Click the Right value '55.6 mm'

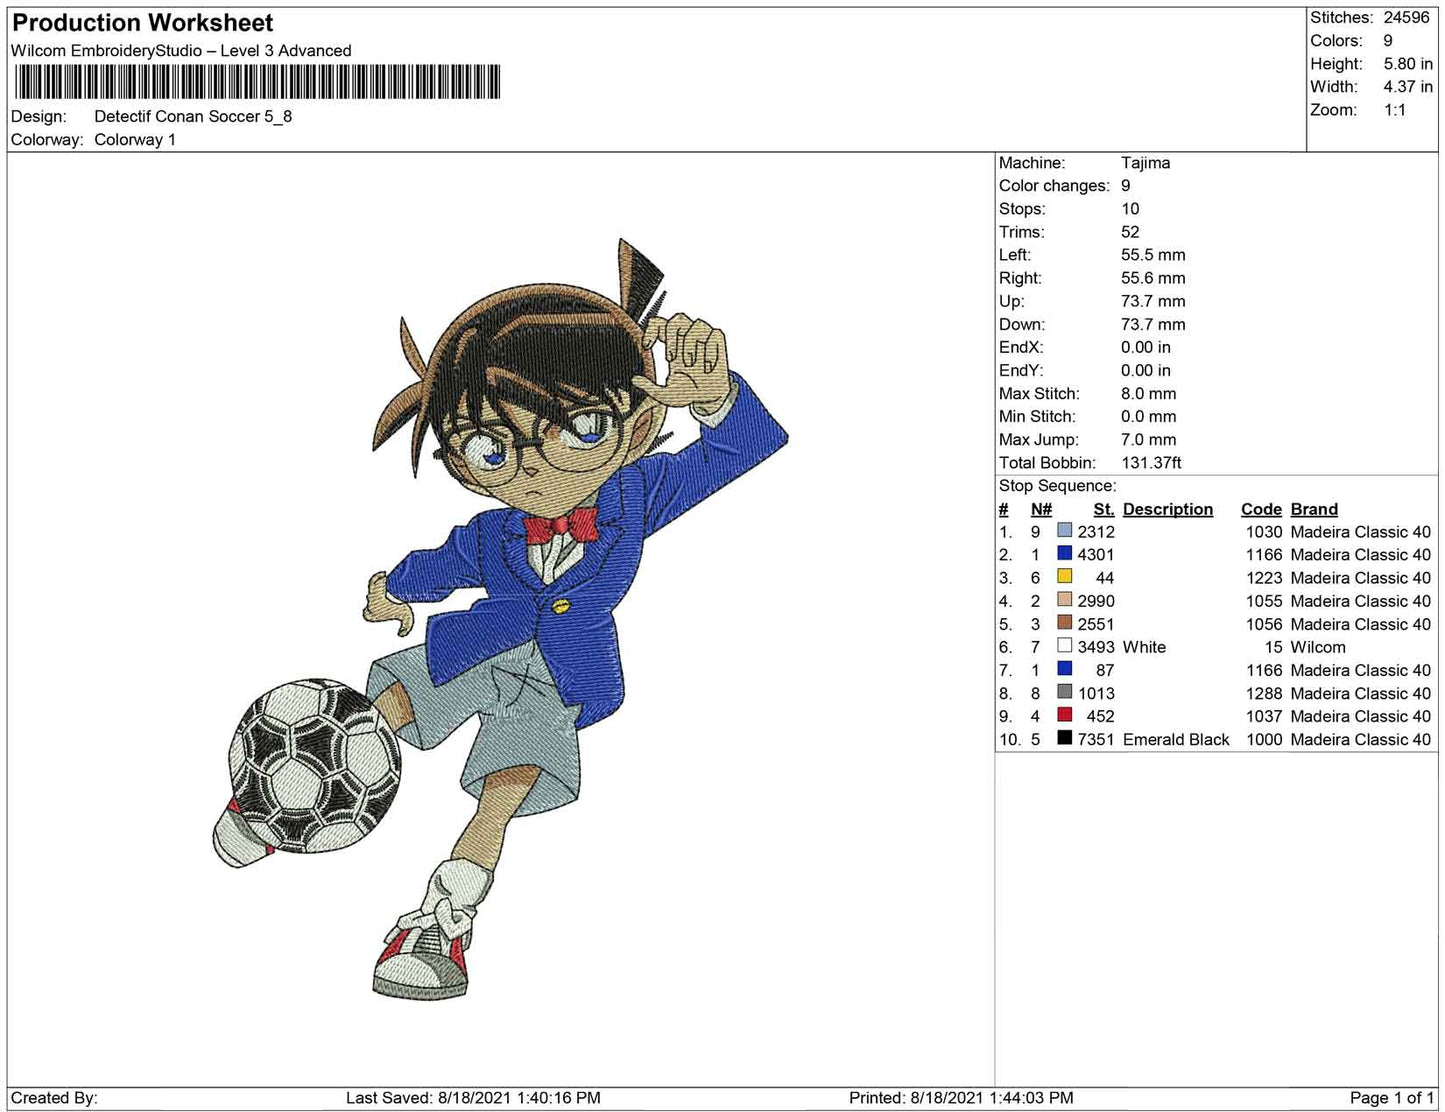pyautogui.click(x=1153, y=278)
